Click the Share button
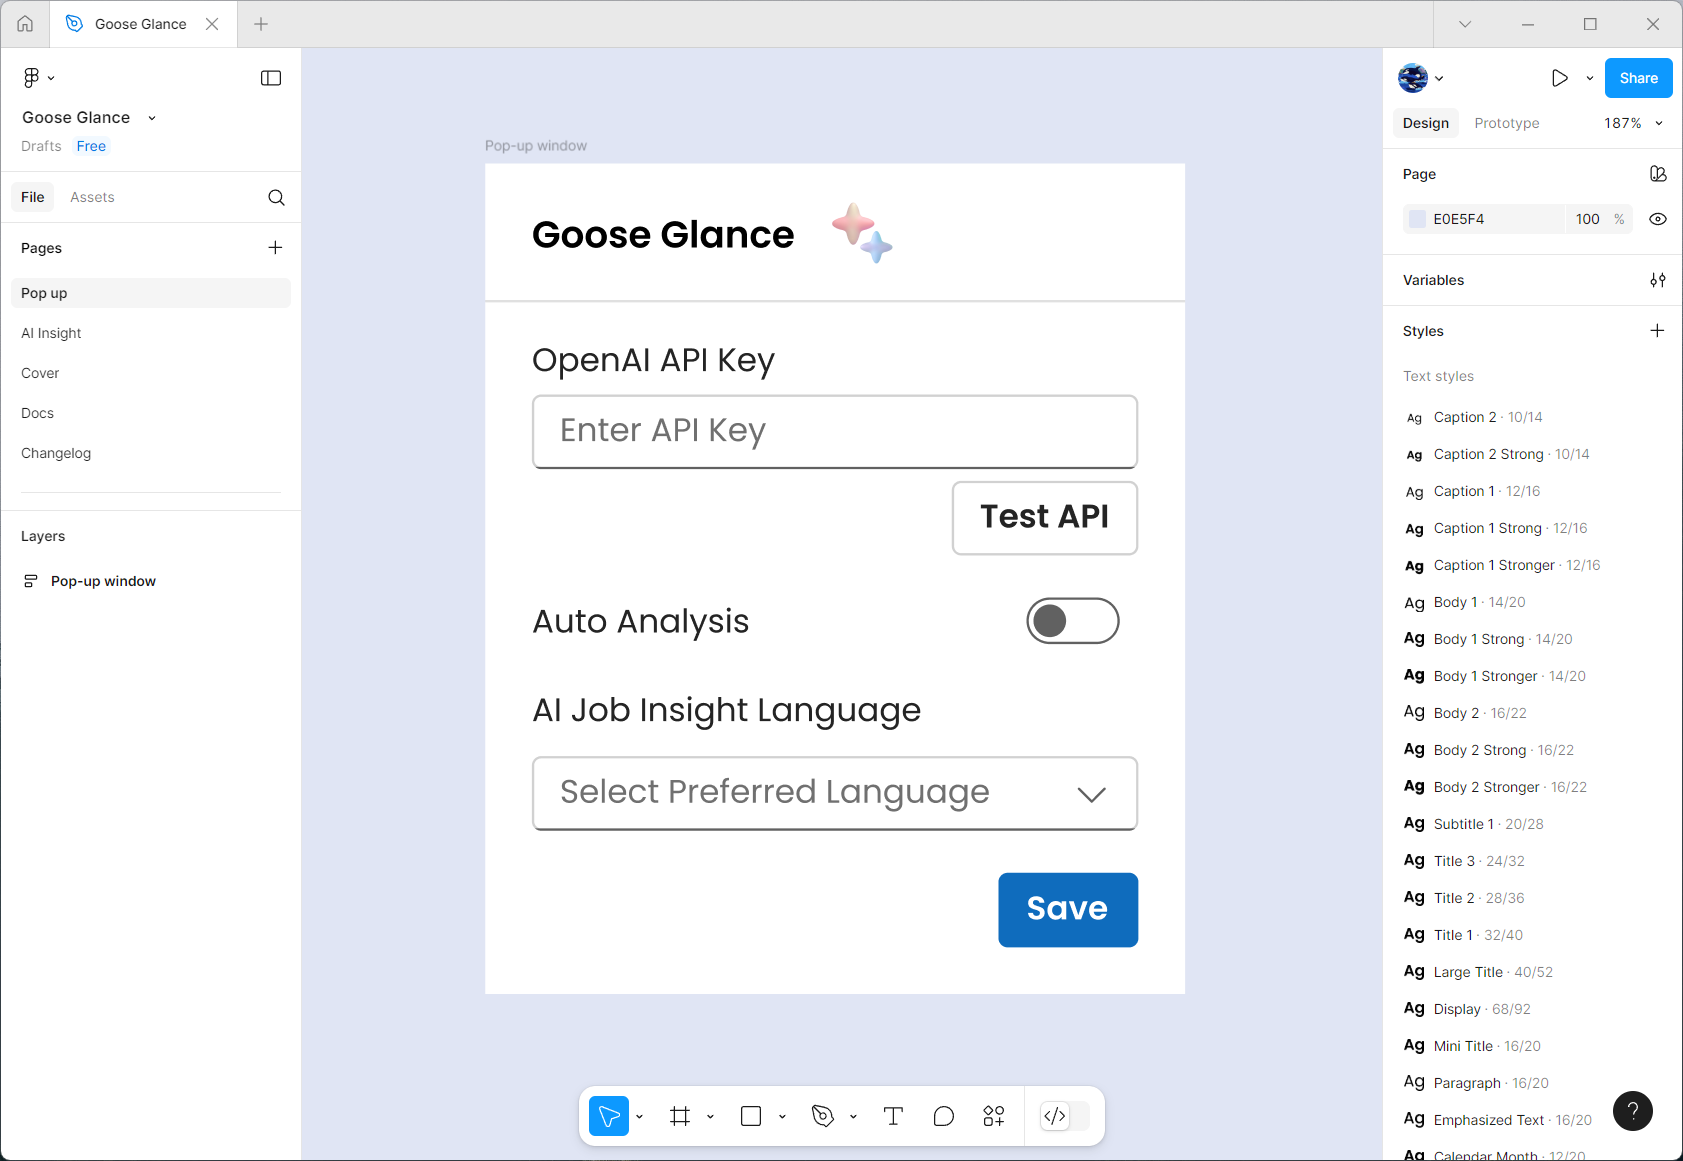 (x=1638, y=78)
